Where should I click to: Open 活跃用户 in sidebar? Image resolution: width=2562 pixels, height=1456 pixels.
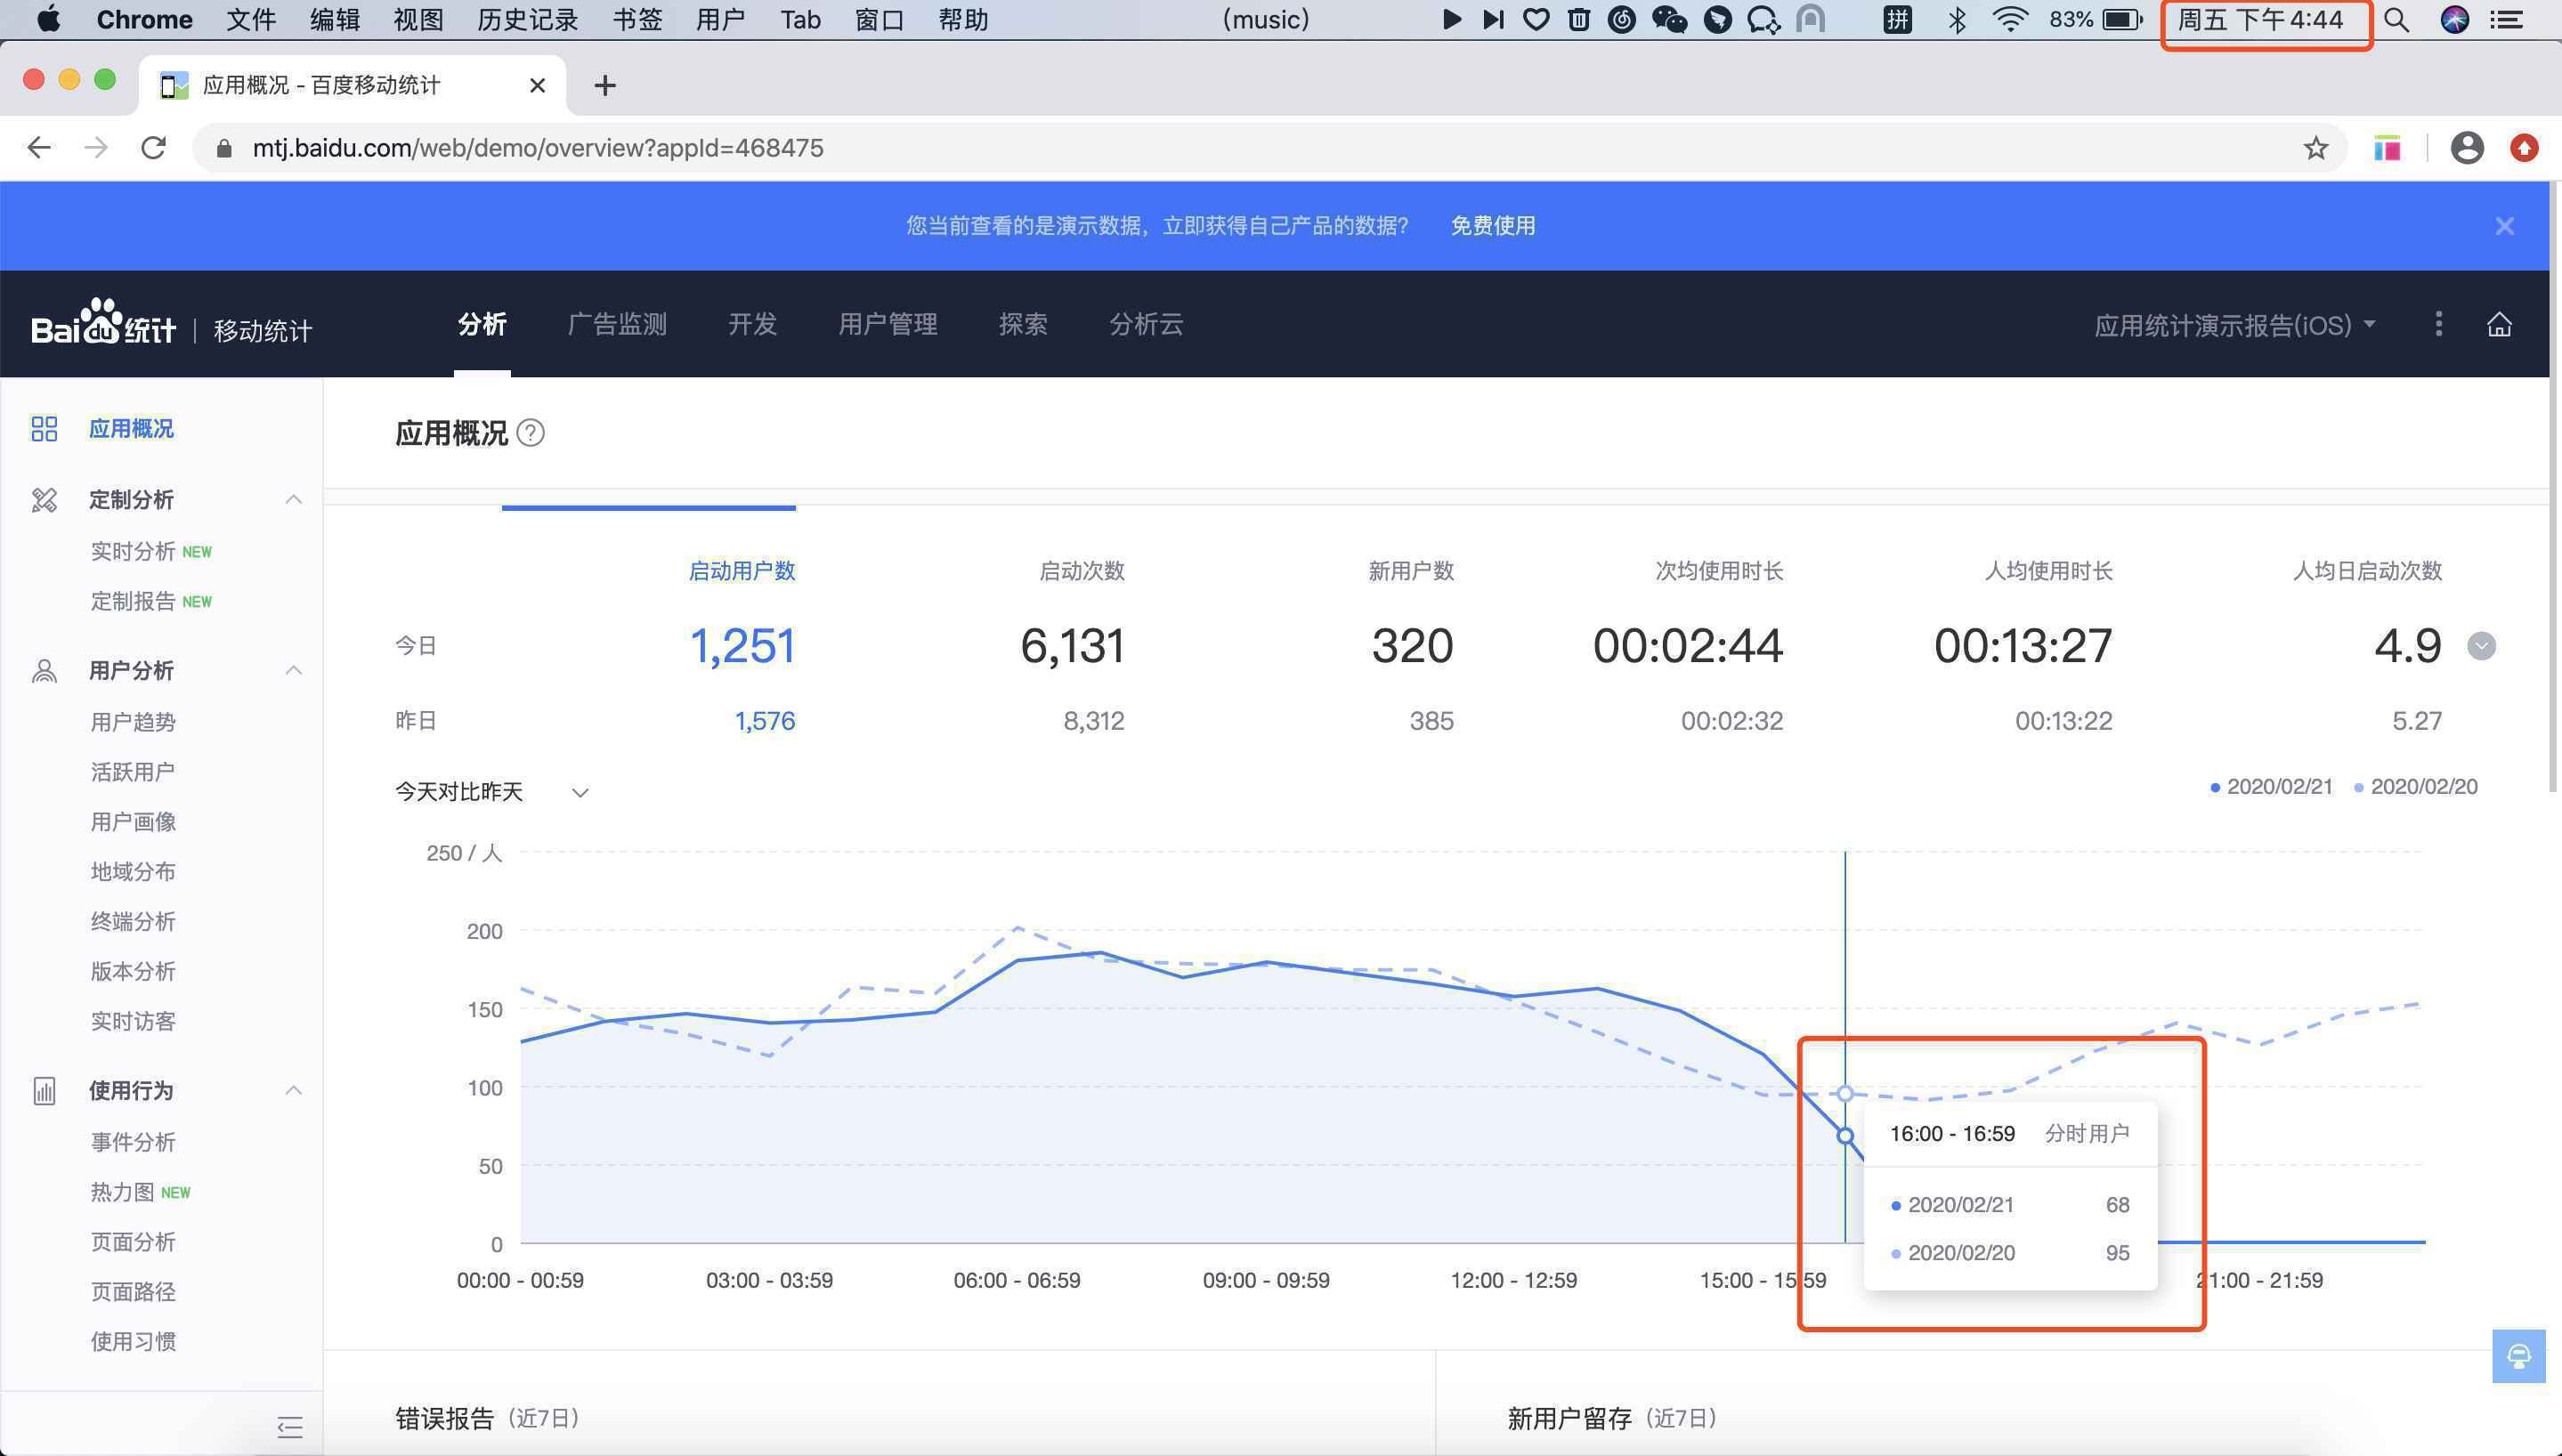pos(133,772)
